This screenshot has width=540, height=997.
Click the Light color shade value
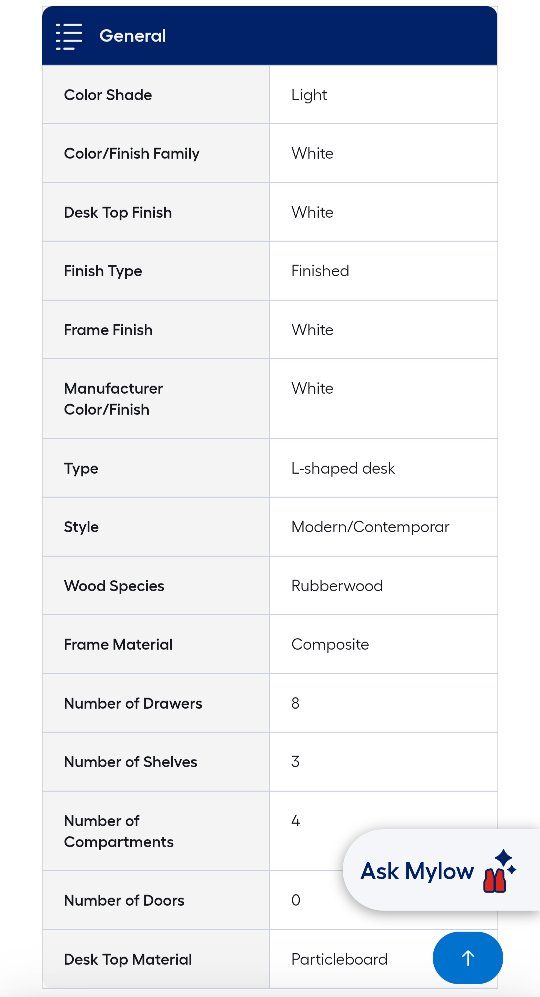tap(309, 95)
